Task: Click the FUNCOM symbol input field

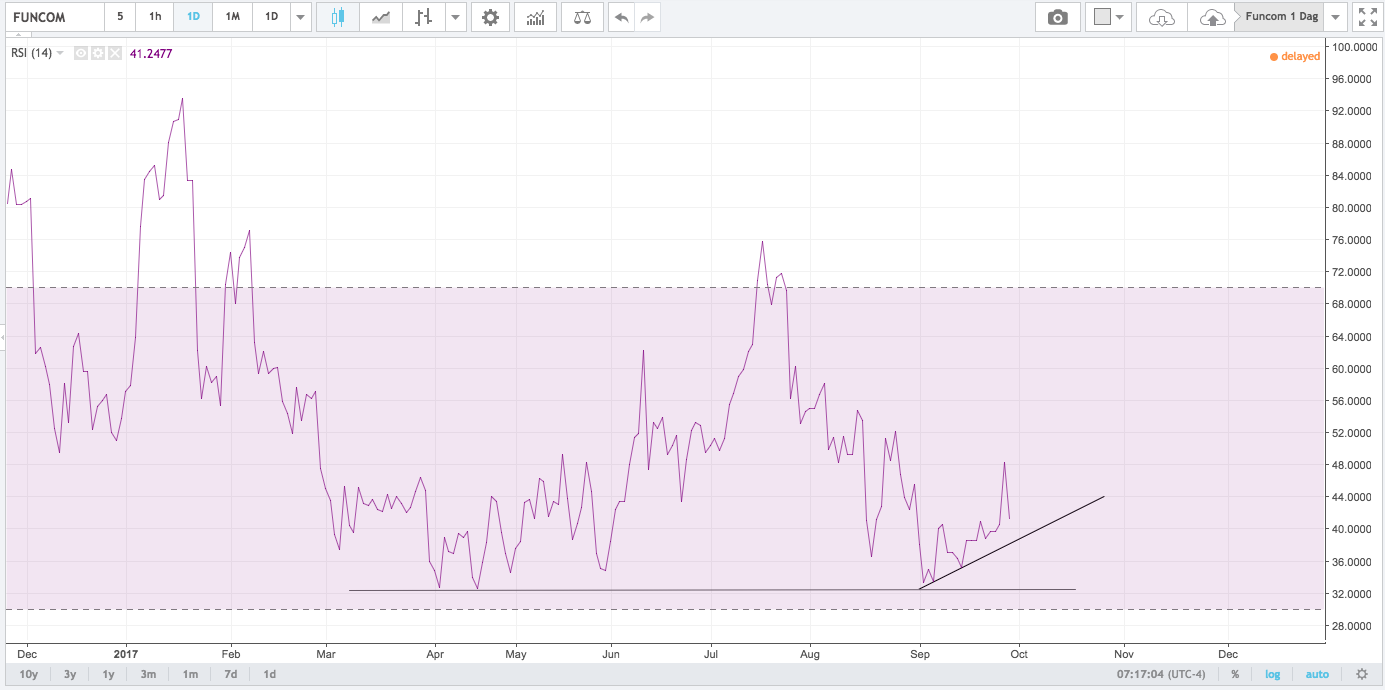Action: tap(53, 17)
